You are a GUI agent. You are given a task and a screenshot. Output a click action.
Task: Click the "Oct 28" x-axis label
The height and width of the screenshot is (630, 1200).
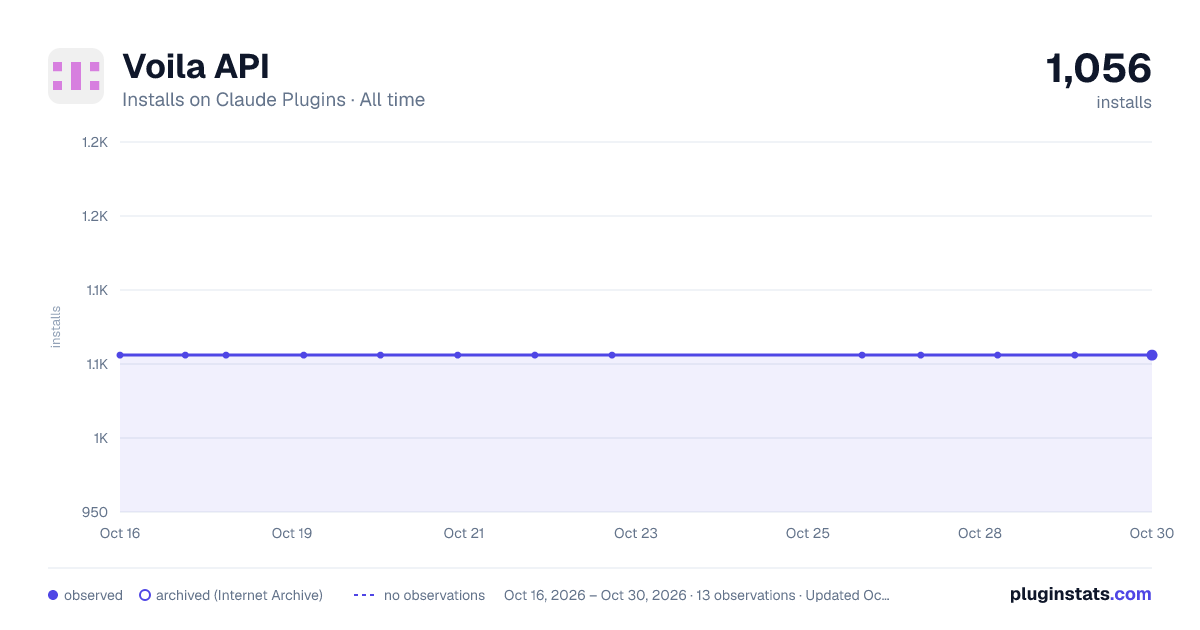click(x=980, y=533)
